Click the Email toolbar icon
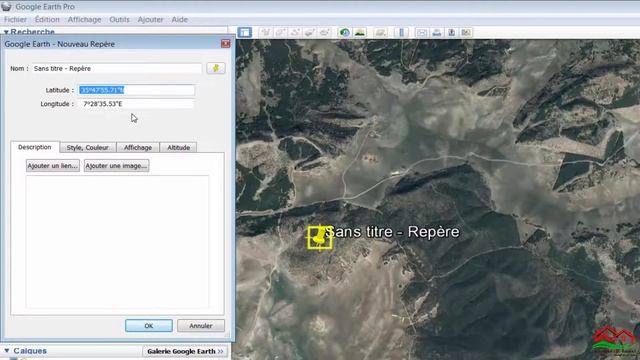This screenshot has height=360, width=640. click(422, 32)
